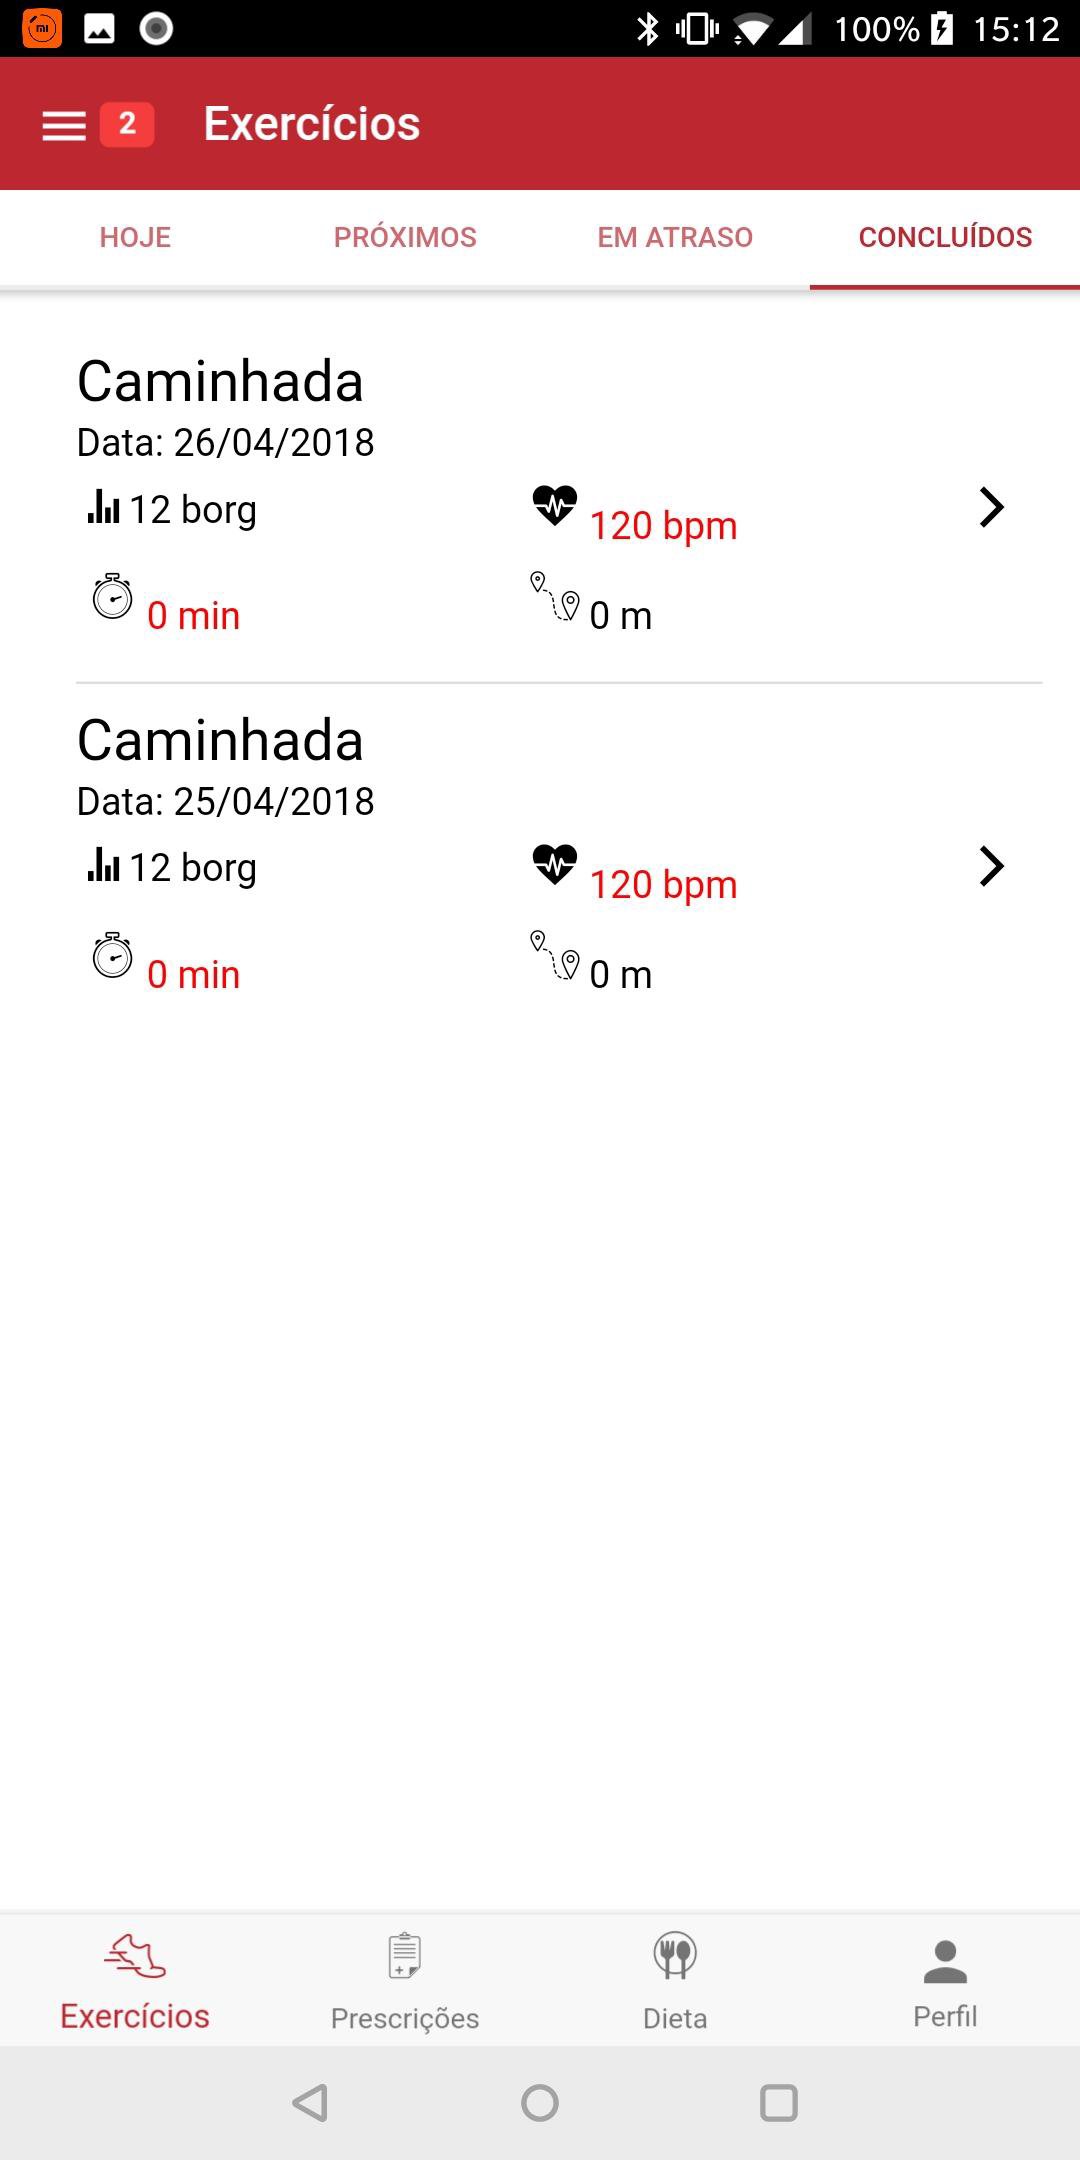Switch to the PRÓXIMOS tab

pyautogui.click(x=405, y=238)
